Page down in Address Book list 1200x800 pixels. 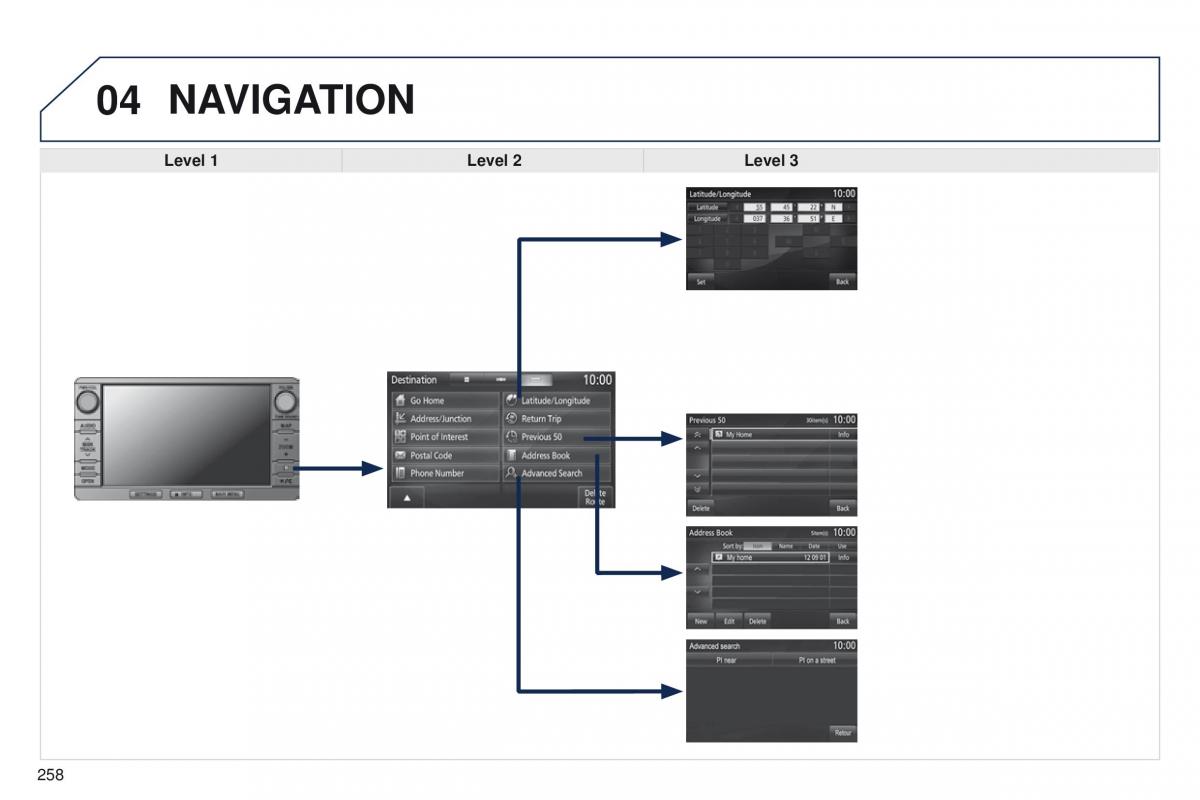click(698, 591)
